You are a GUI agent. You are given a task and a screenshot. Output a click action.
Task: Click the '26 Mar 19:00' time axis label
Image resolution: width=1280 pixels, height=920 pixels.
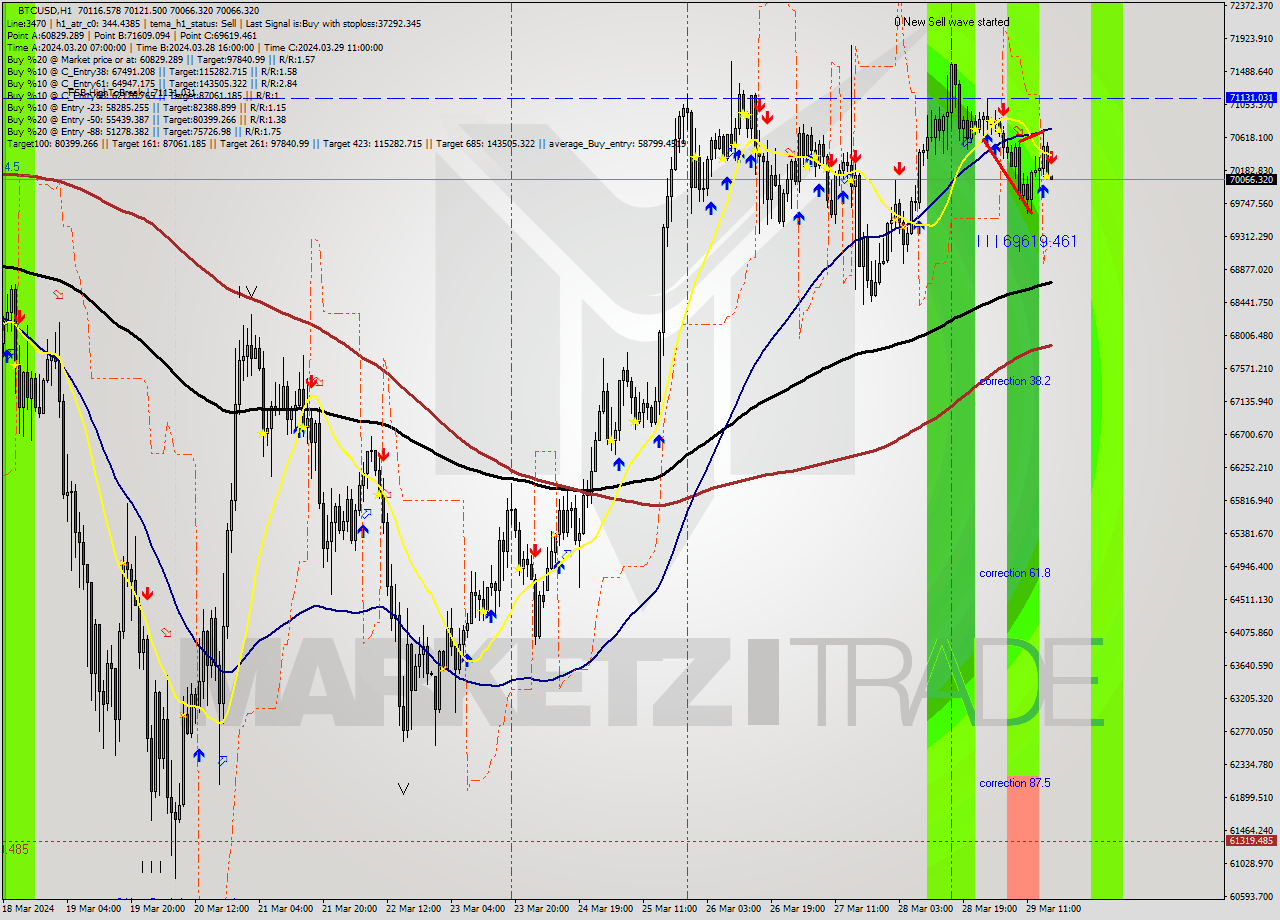(x=798, y=909)
